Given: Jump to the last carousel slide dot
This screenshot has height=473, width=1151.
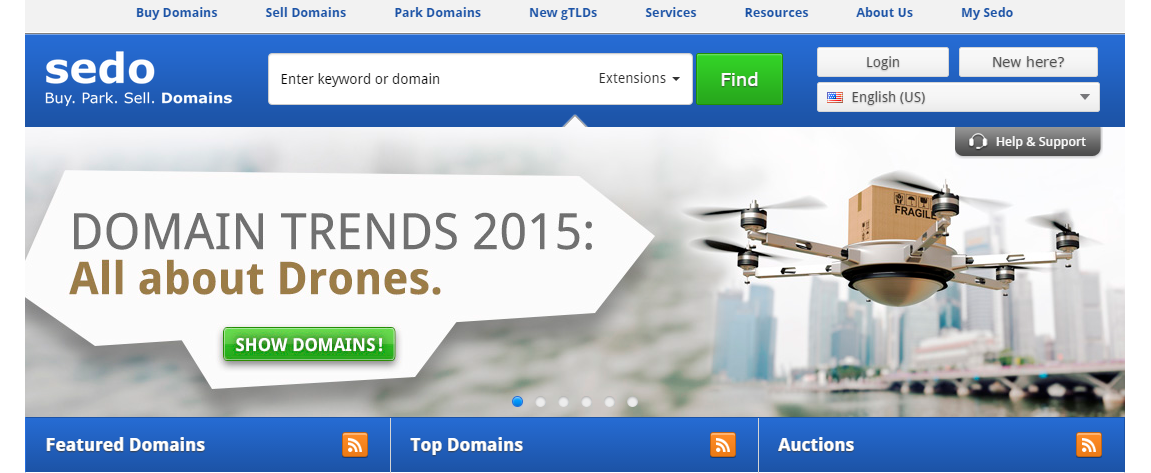Looking at the screenshot, I should [632, 402].
